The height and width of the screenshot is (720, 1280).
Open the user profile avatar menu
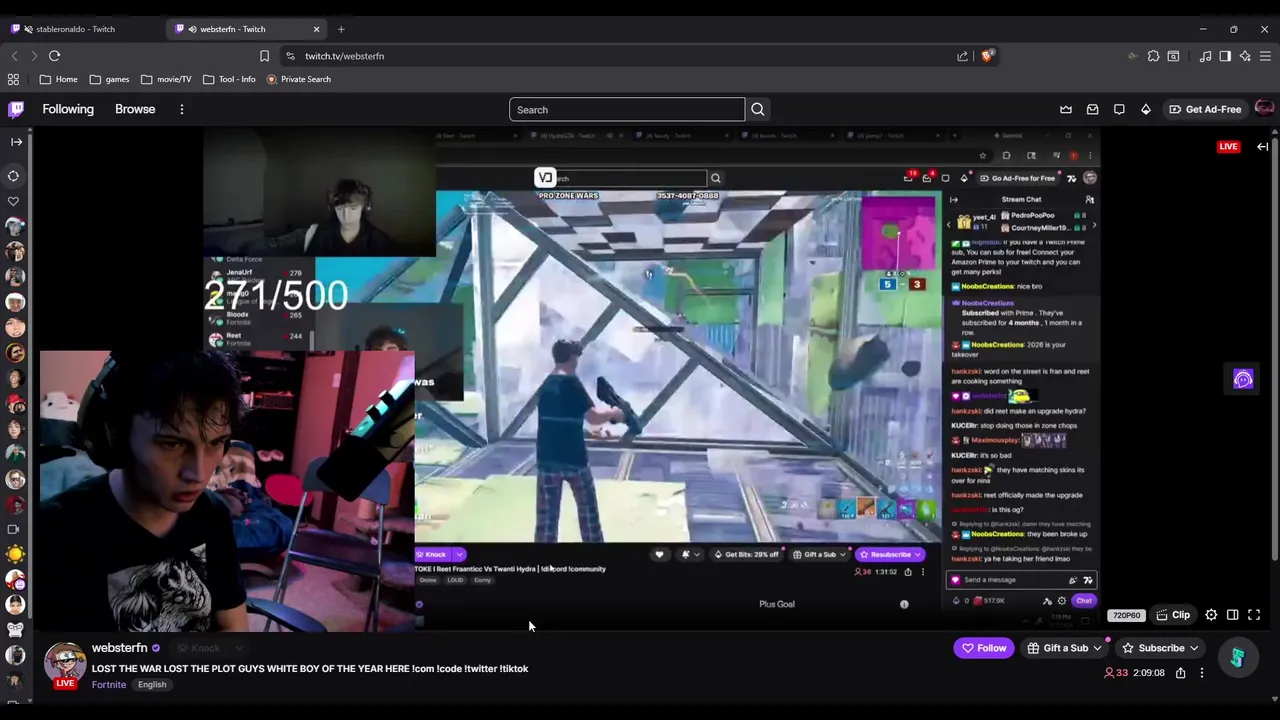(1264, 109)
